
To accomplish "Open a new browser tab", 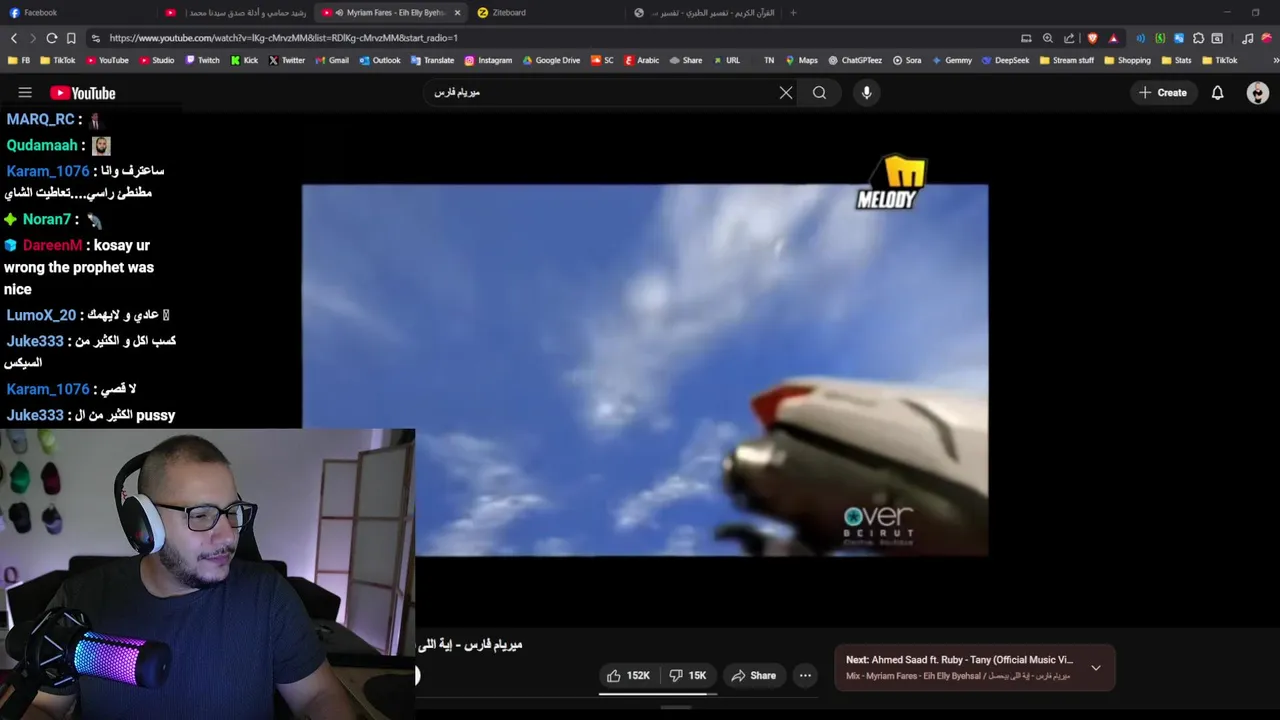I will pyautogui.click(x=793, y=13).
